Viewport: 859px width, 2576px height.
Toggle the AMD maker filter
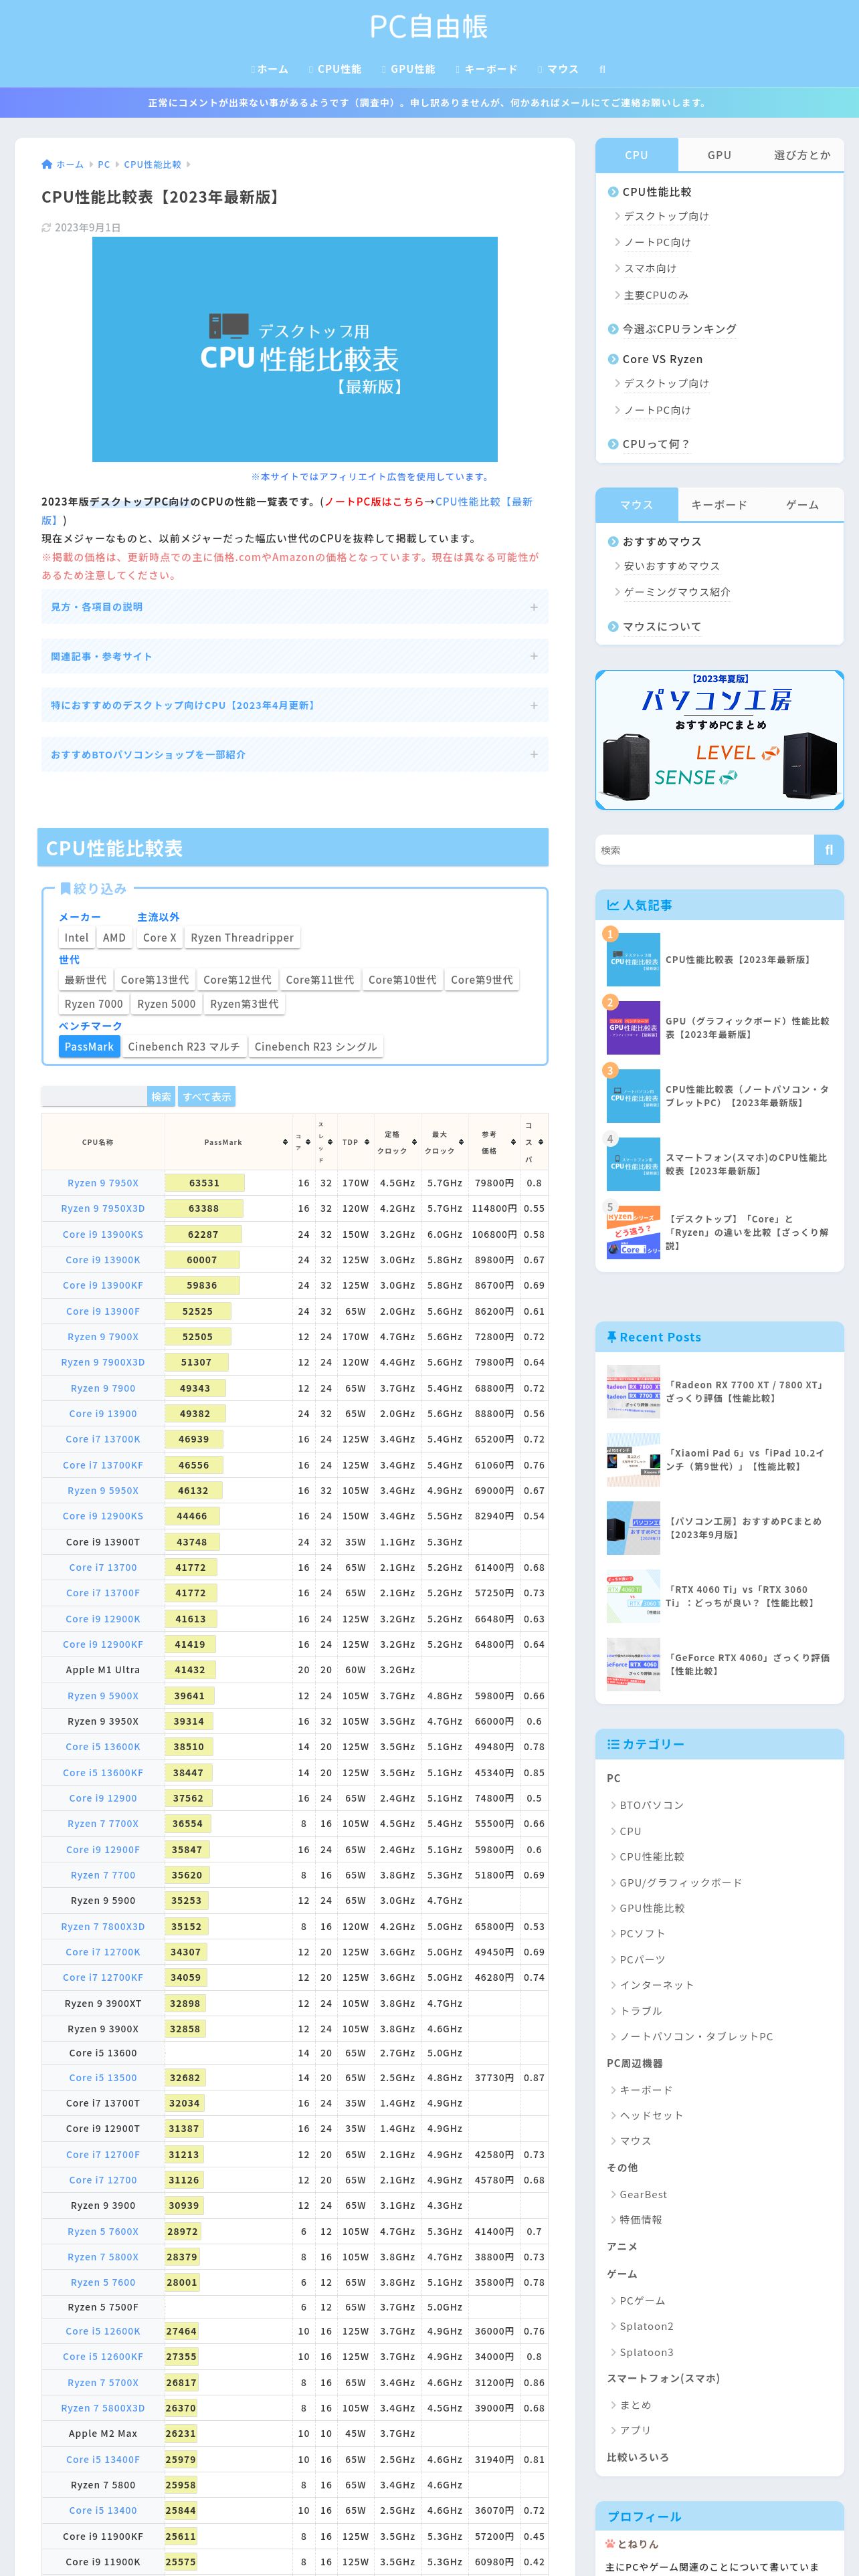114,938
